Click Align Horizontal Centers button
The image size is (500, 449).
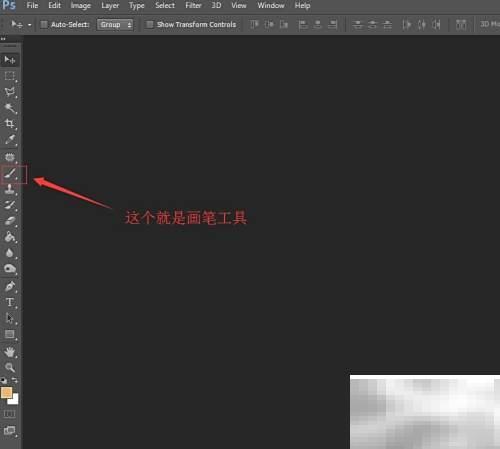pyautogui.click(x=318, y=24)
